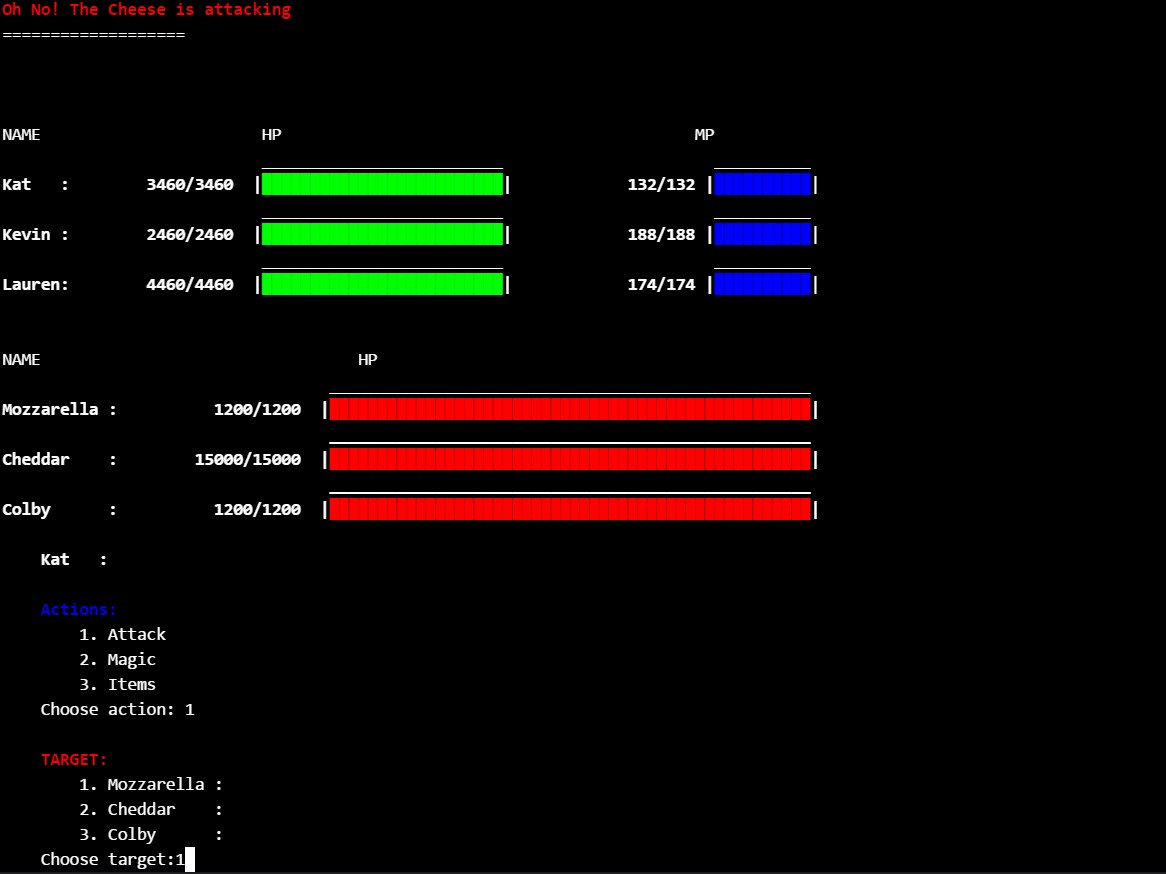Choose the "1. Attack" action option

pos(123,634)
